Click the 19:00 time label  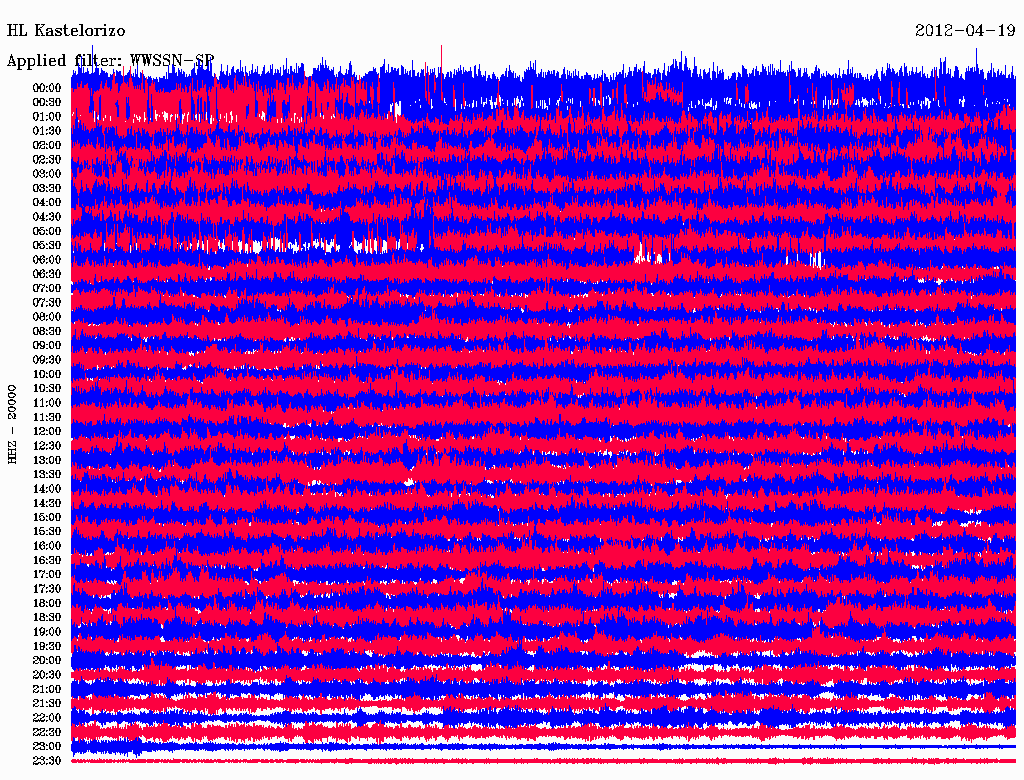(47, 632)
